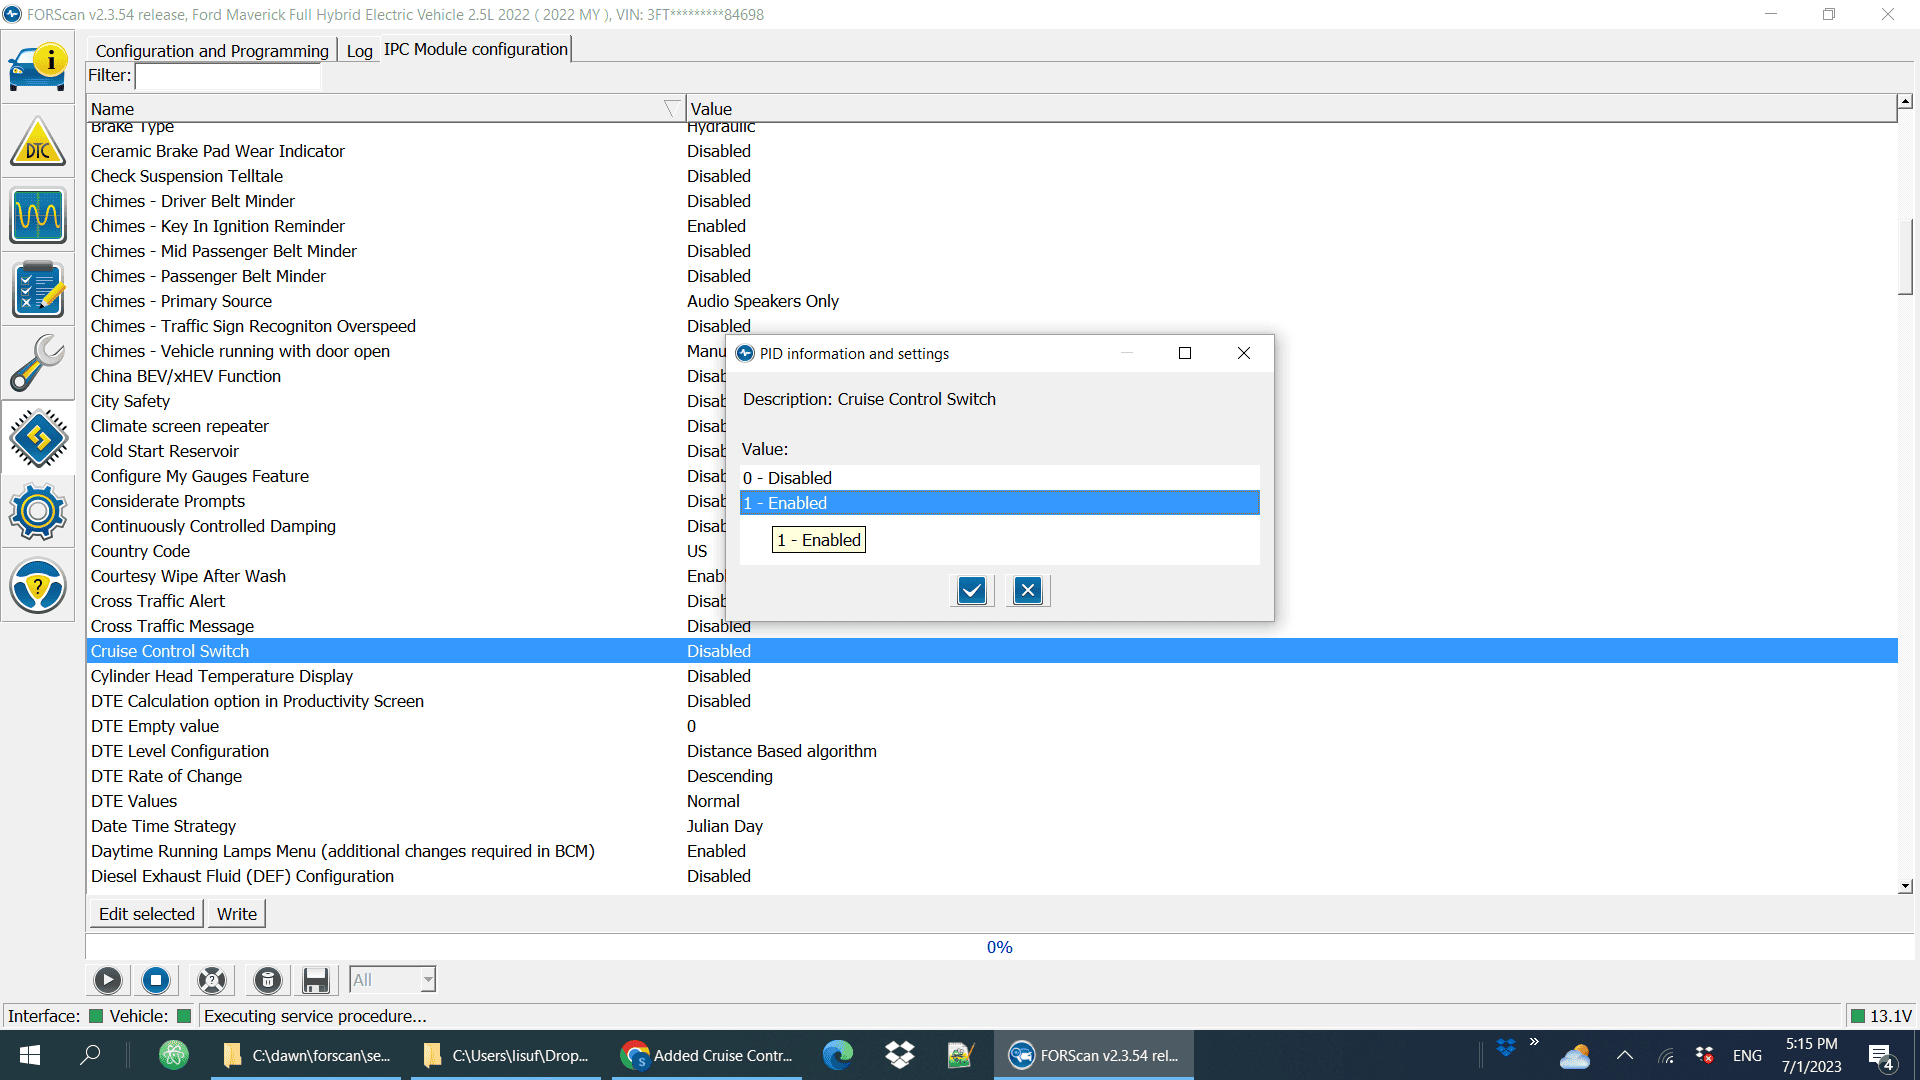
Task: Show hidden system tray icons chevron
Action: (1625, 1055)
